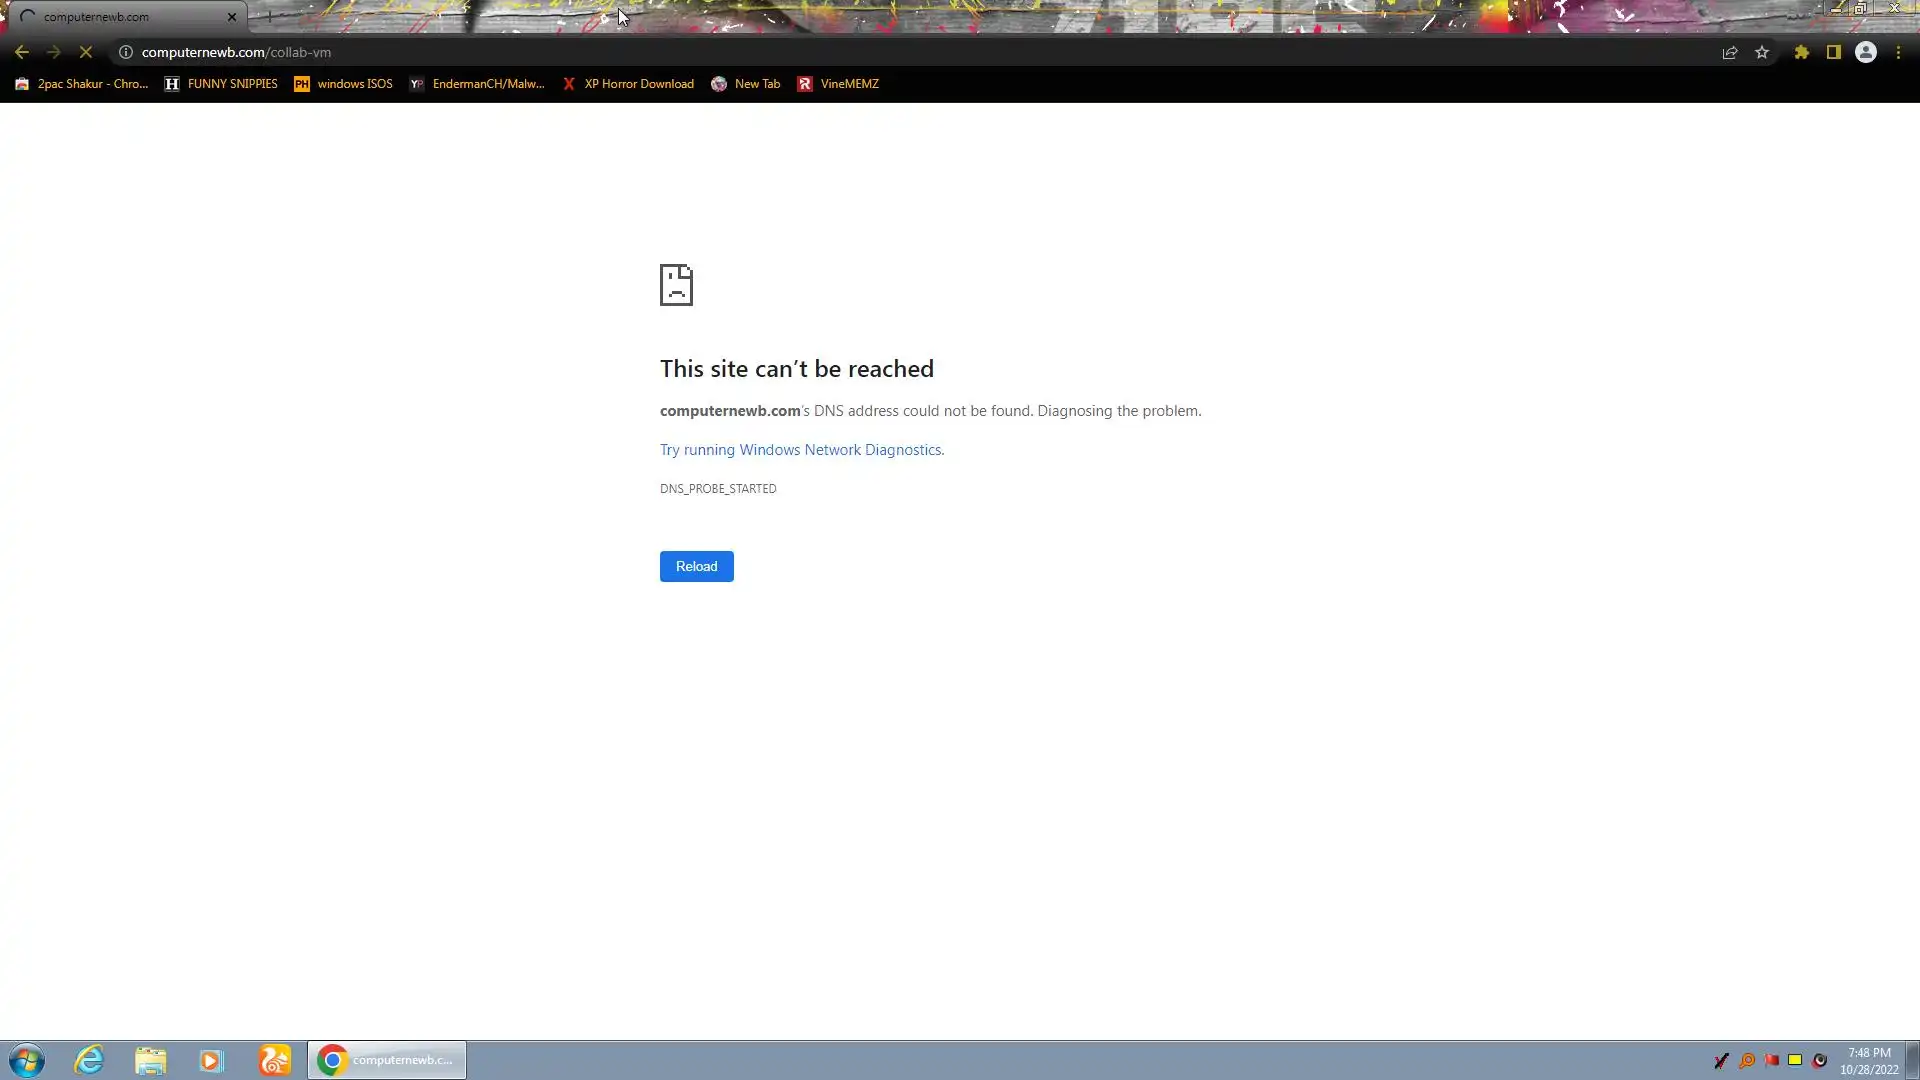This screenshot has width=1920, height=1080.
Task: Stop loading the page
Action: [x=86, y=52]
